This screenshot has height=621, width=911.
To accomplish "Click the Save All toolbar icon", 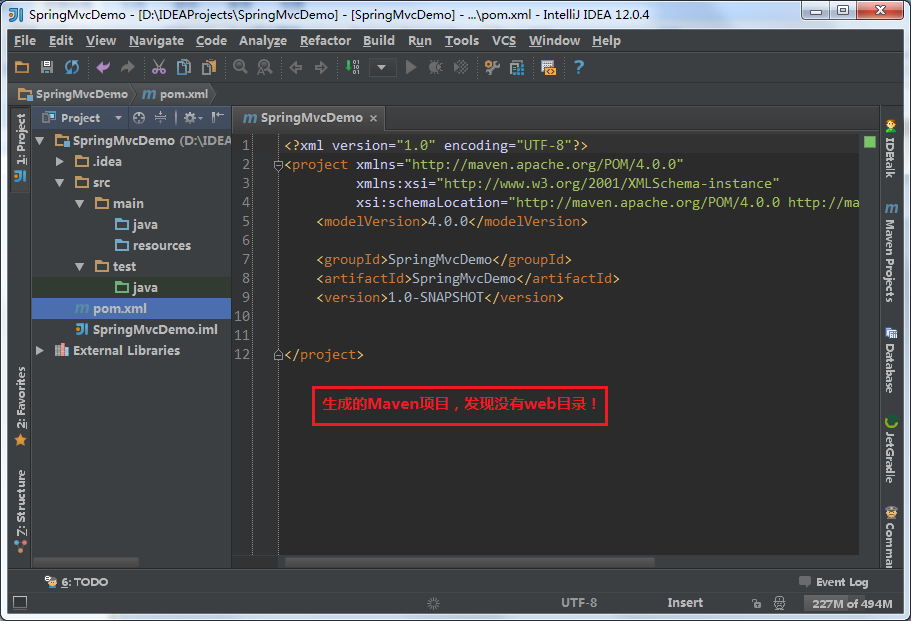I will pyautogui.click(x=47, y=67).
